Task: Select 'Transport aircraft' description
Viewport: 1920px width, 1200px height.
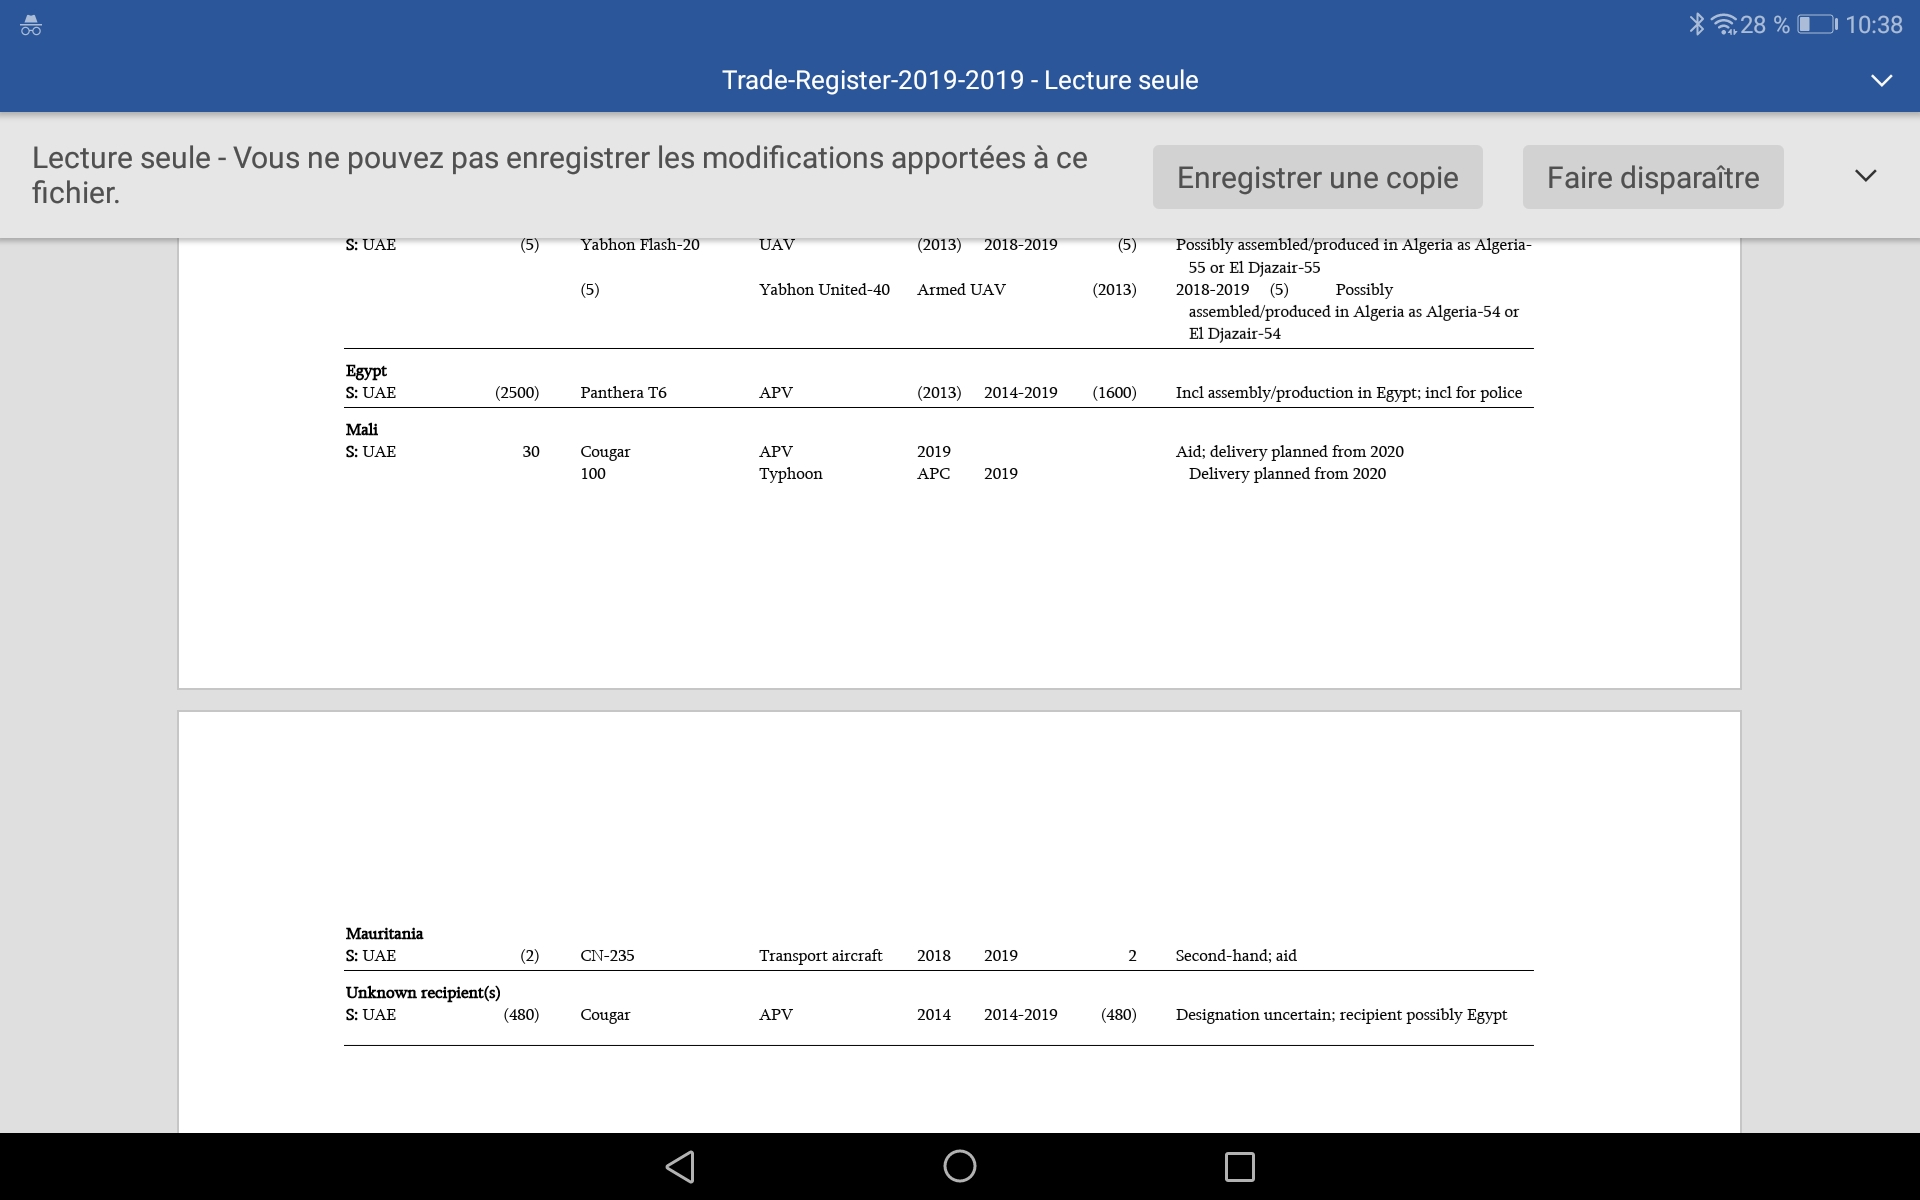Action: (x=820, y=955)
